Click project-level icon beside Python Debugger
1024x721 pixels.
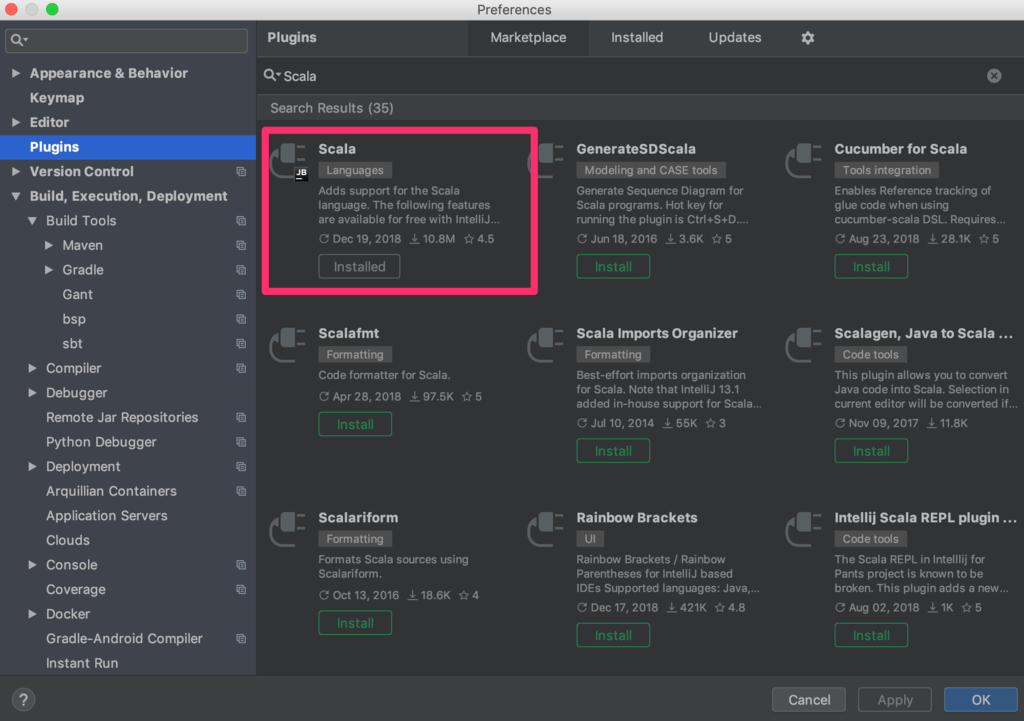241,442
